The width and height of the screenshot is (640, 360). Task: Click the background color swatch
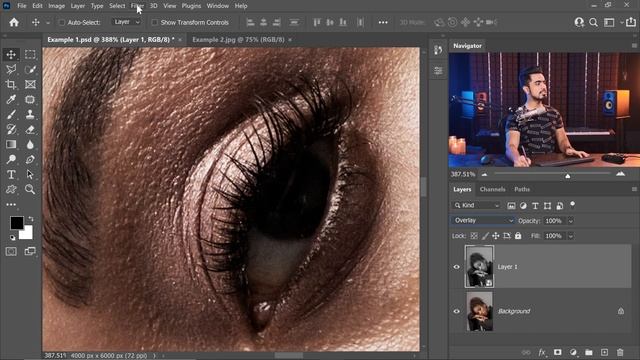(x=27, y=233)
